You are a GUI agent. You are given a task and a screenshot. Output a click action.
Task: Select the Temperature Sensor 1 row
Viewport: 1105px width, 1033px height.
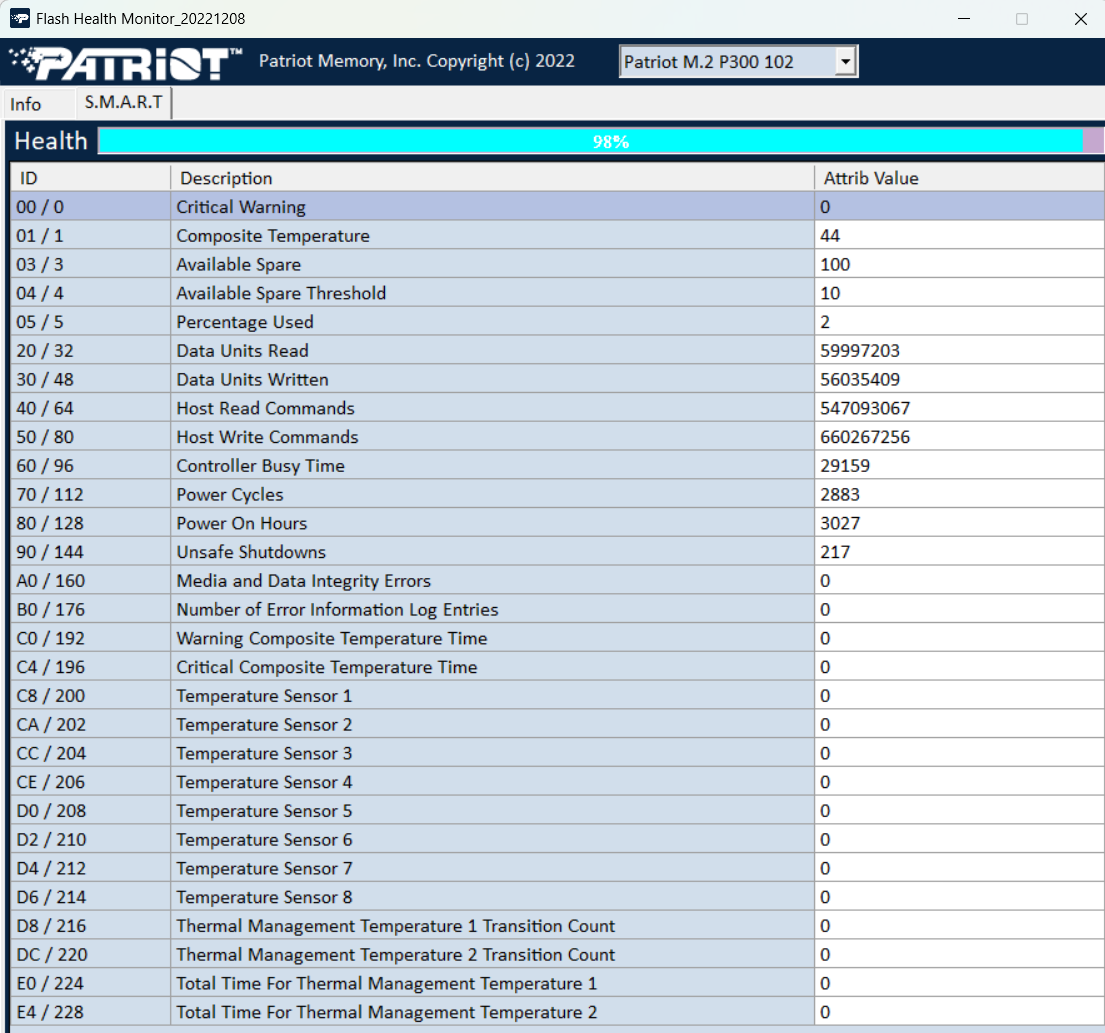[x=557, y=696]
